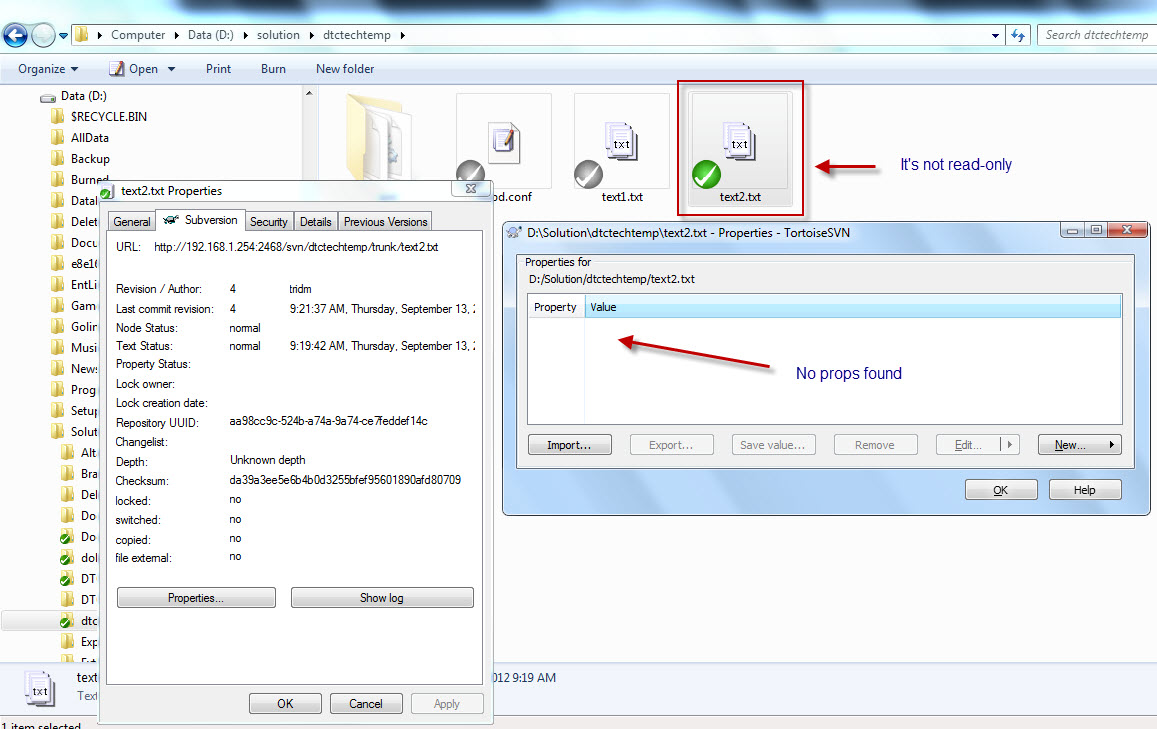Maximize the TortoiseSVN properties window

tap(1096, 229)
